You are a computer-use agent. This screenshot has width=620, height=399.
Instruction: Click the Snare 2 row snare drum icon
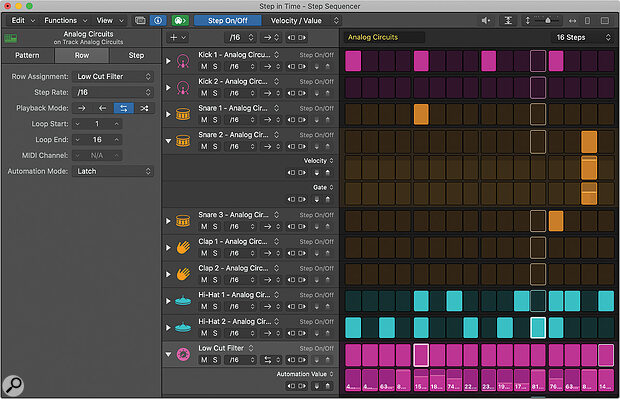pyautogui.click(x=183, y=141)
